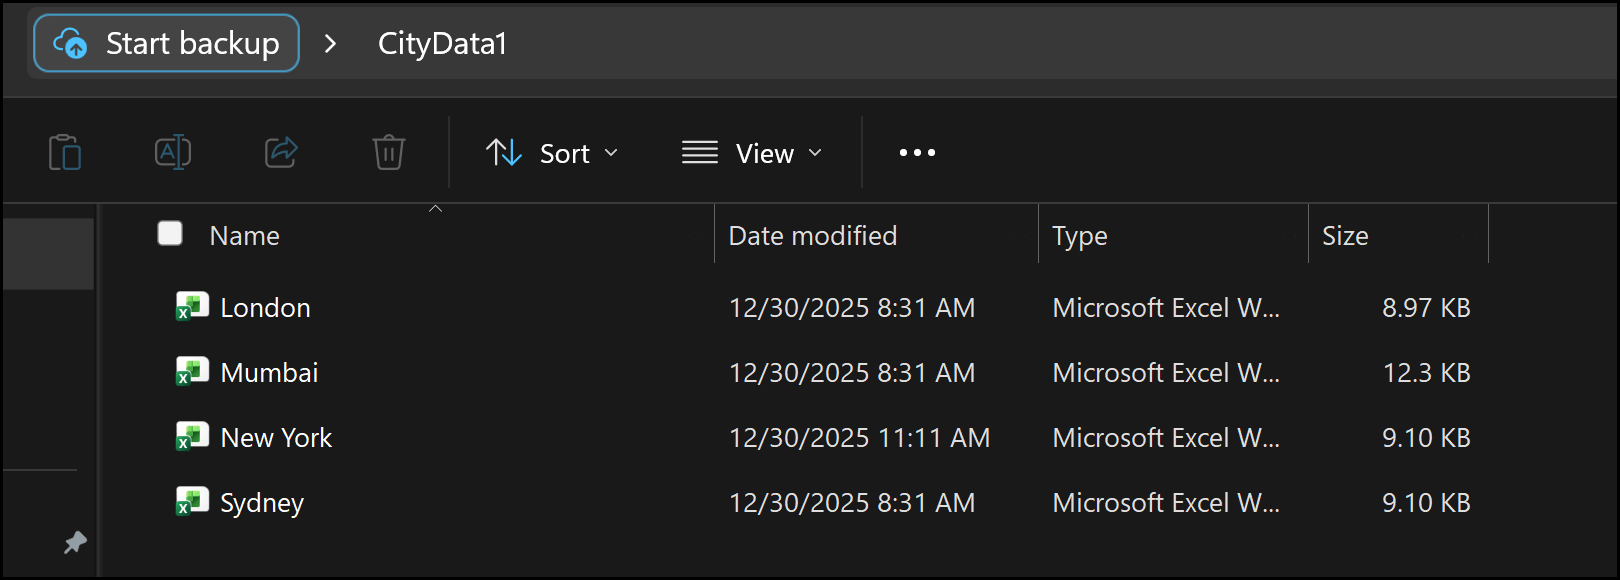This screenshot has height=580, width=1620.
Task: Select the Mumbai file name
Action: click(x=269, y=373)
